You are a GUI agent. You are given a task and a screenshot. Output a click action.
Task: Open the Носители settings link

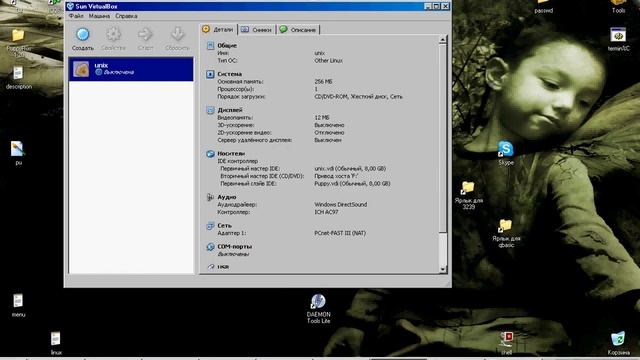coord(231,153)
